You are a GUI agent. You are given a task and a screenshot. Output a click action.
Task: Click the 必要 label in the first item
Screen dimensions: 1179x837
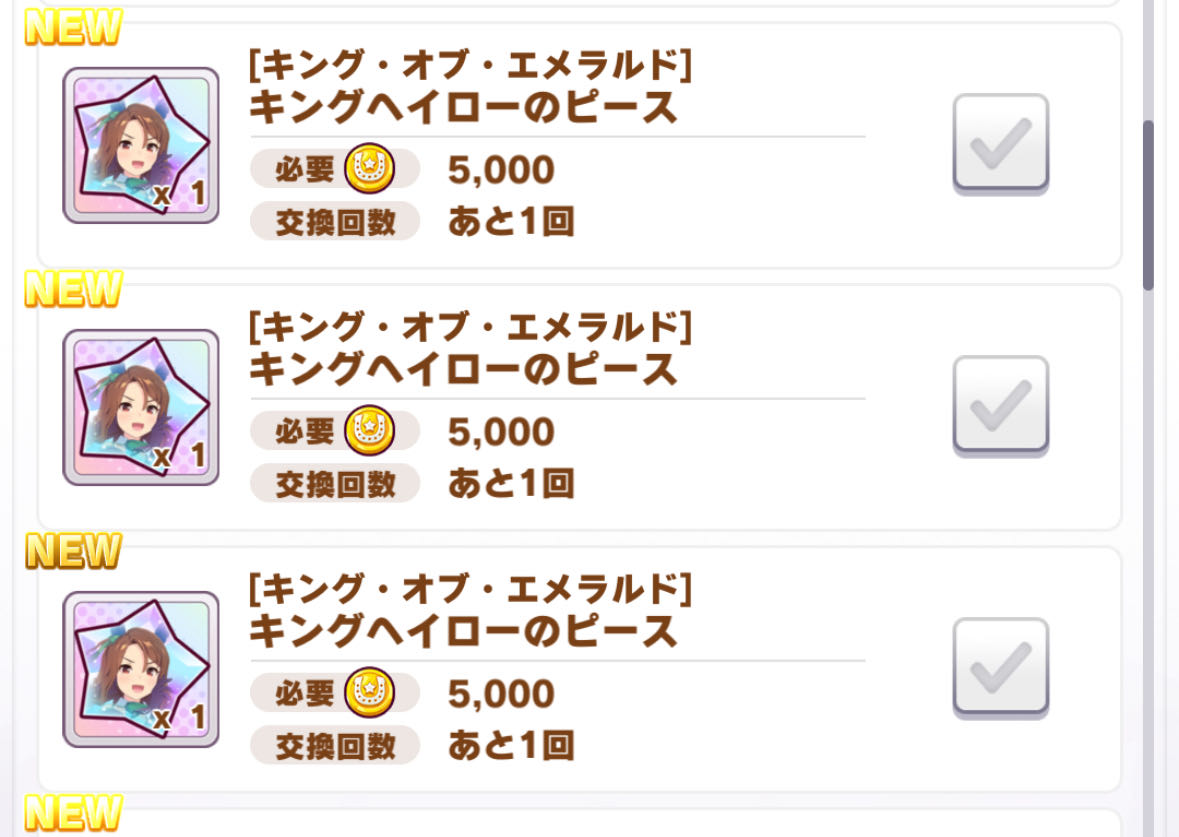[305, 169]
